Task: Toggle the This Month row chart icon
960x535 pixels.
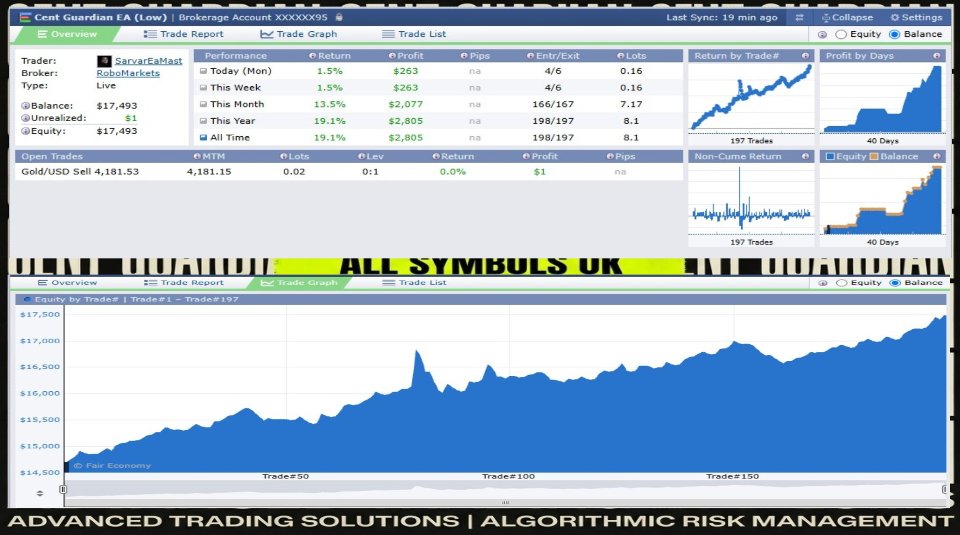Action: coord(203,104)
